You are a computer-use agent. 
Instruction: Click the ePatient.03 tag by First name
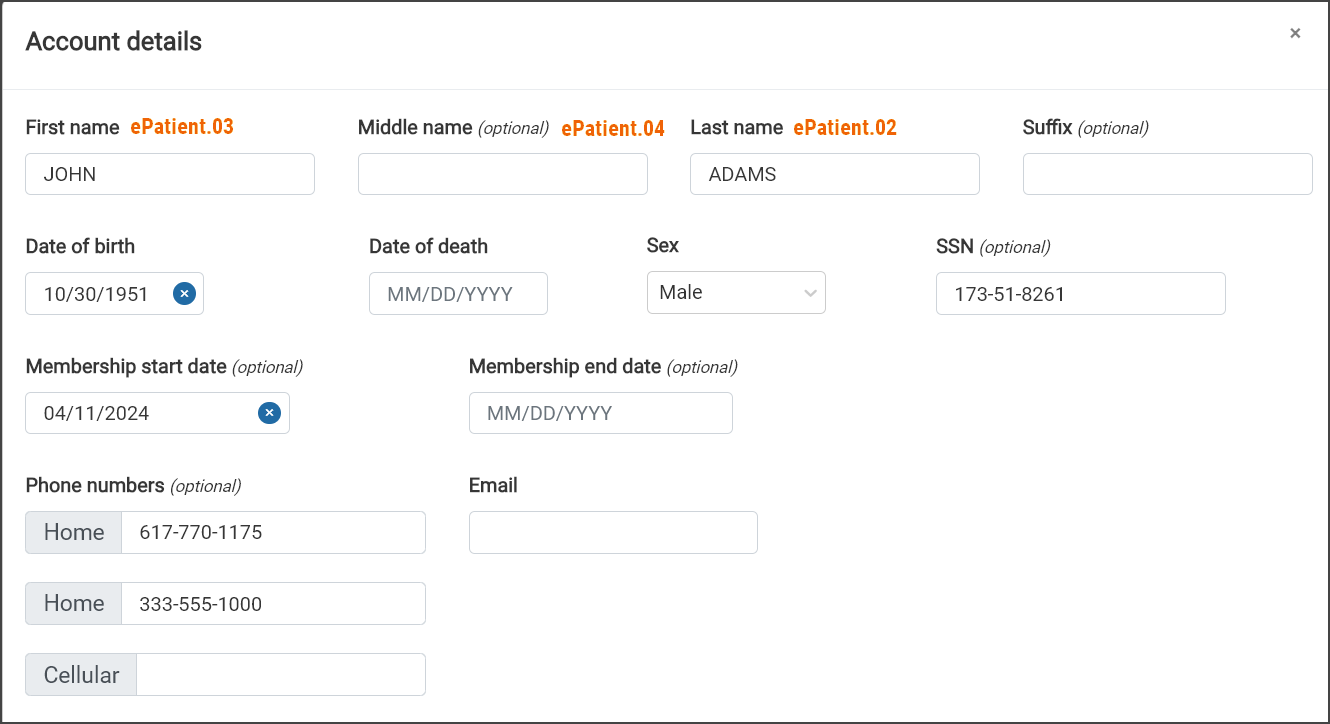(182, 127)
